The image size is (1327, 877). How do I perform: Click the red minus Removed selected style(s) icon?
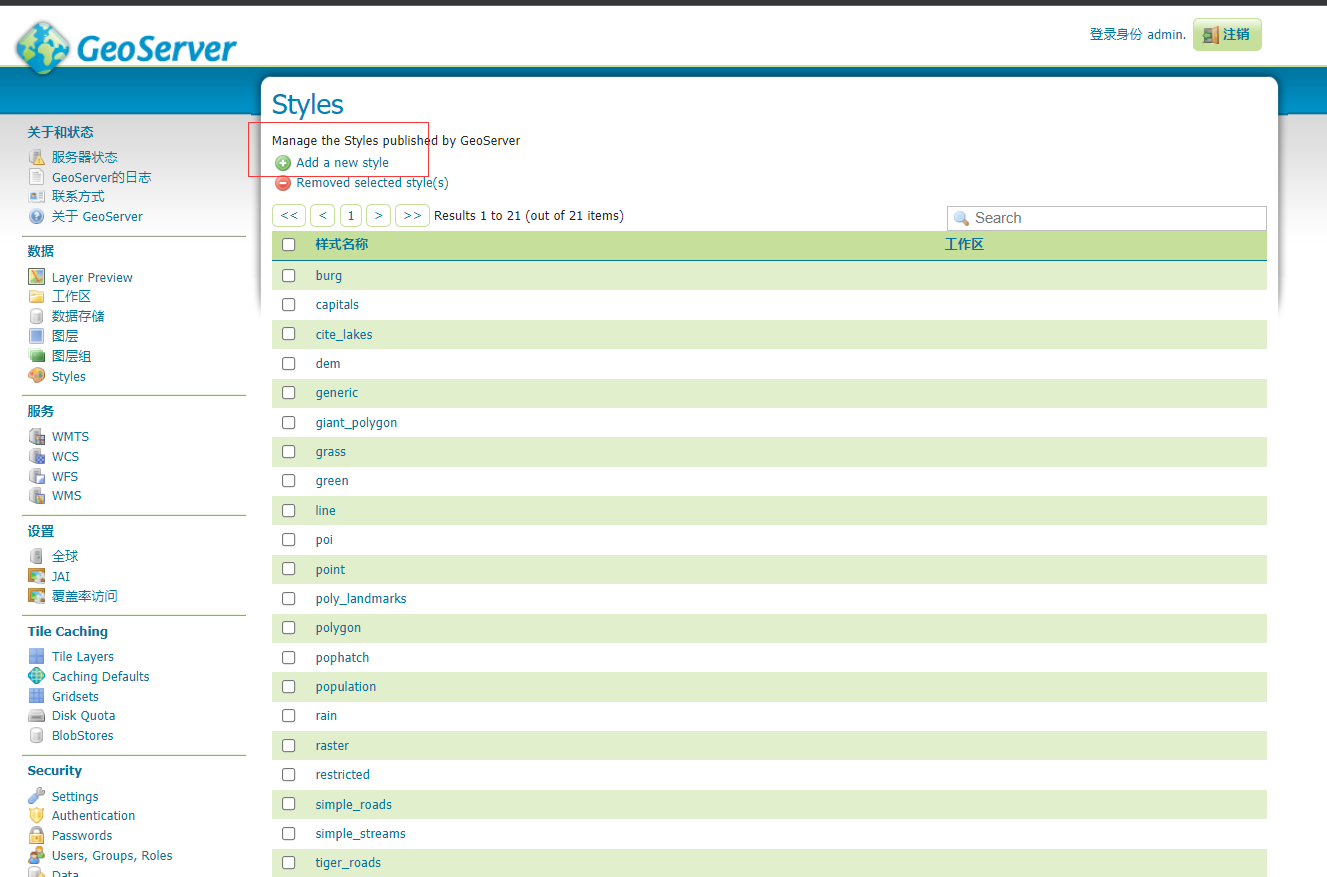coord(283,183)
